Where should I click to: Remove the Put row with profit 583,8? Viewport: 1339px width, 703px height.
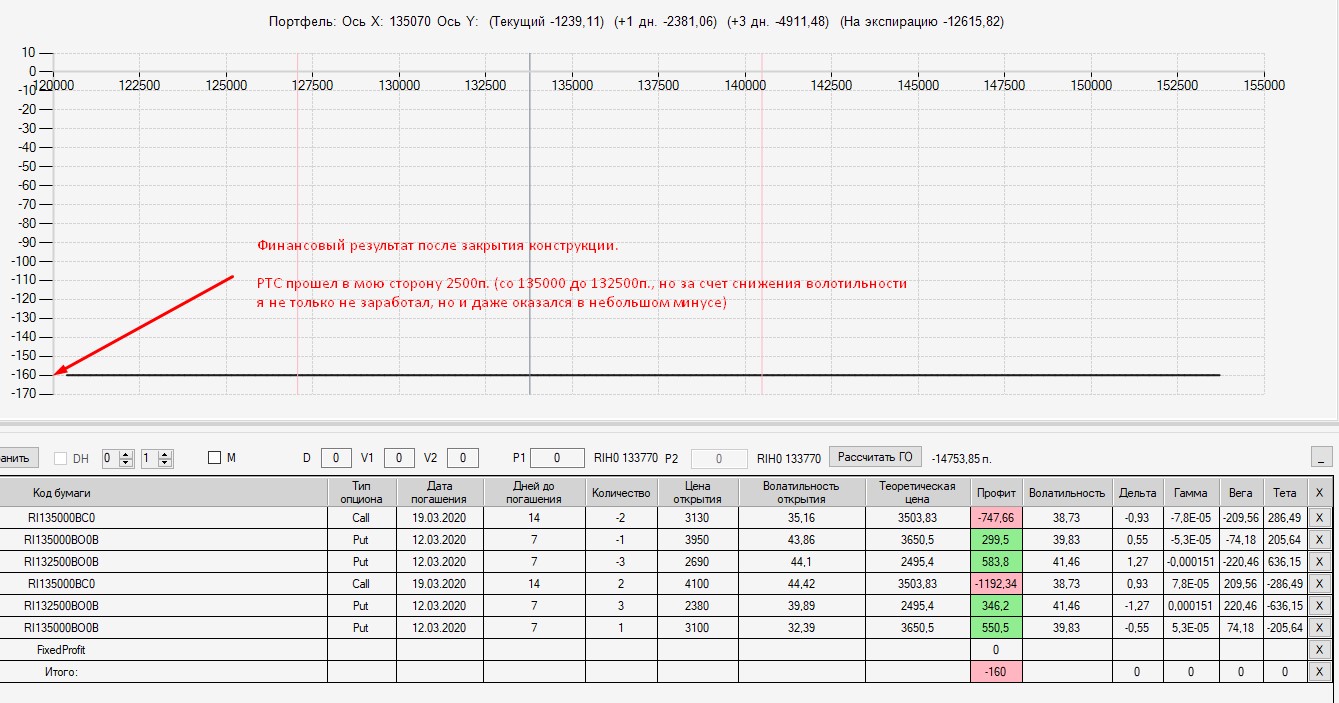click(1319, 561)
